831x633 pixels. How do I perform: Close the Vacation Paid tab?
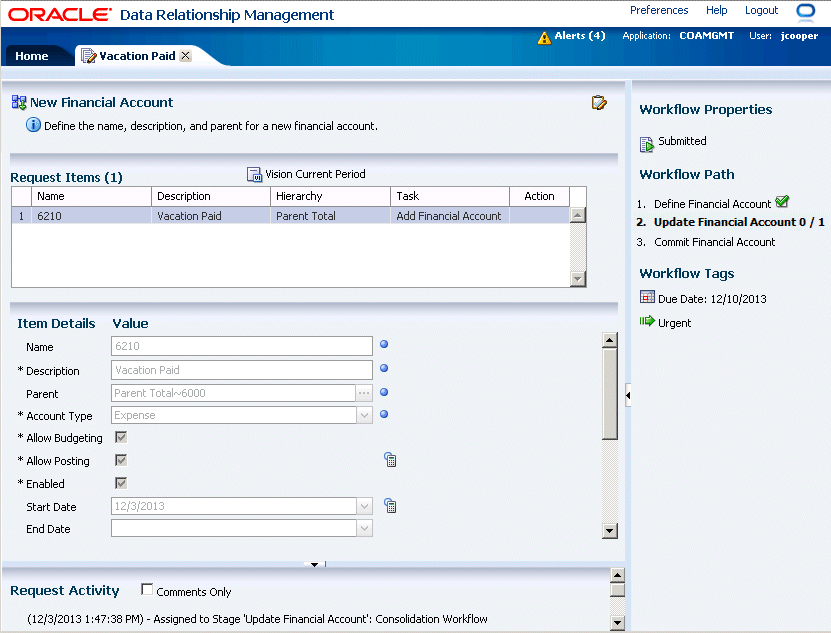[x=185, y=56]
